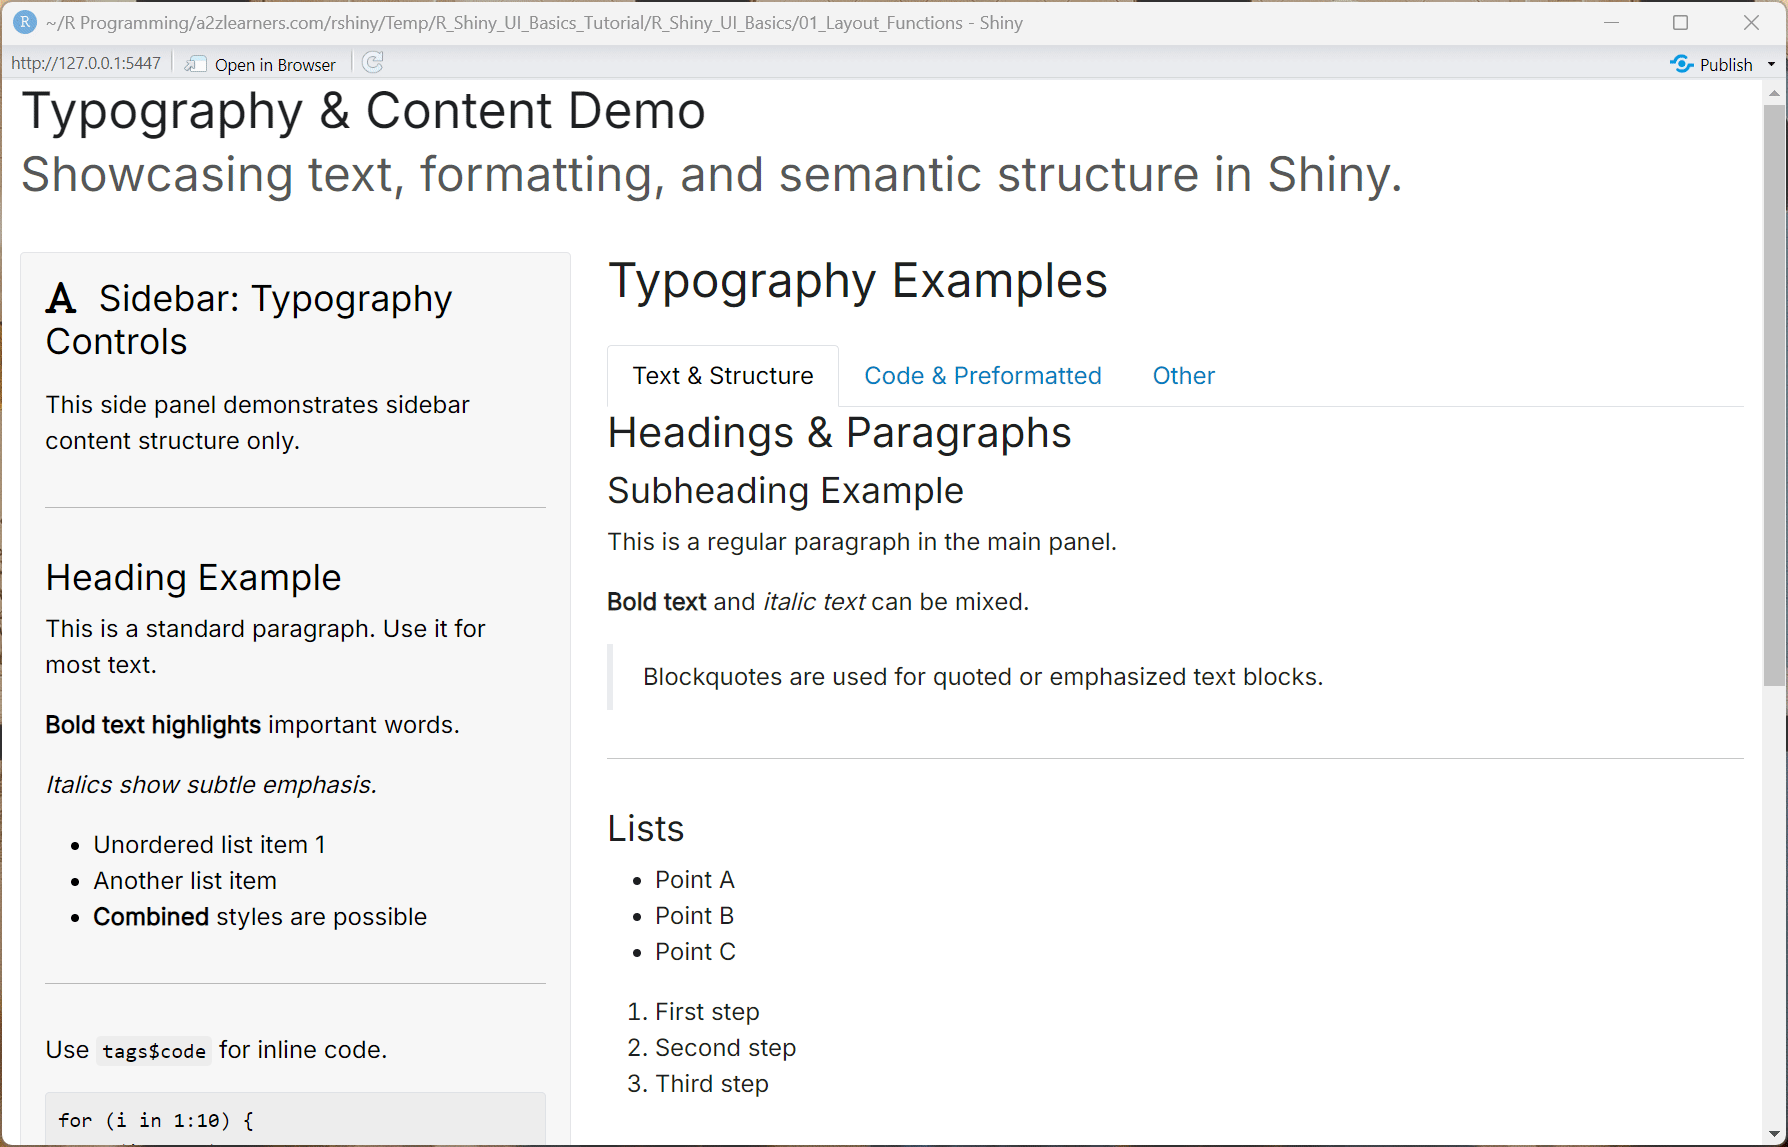The height and width of the screenshot is (1147, 1788).
Task: Click the scrollbar up arrow
Action: click(1774, 92)
